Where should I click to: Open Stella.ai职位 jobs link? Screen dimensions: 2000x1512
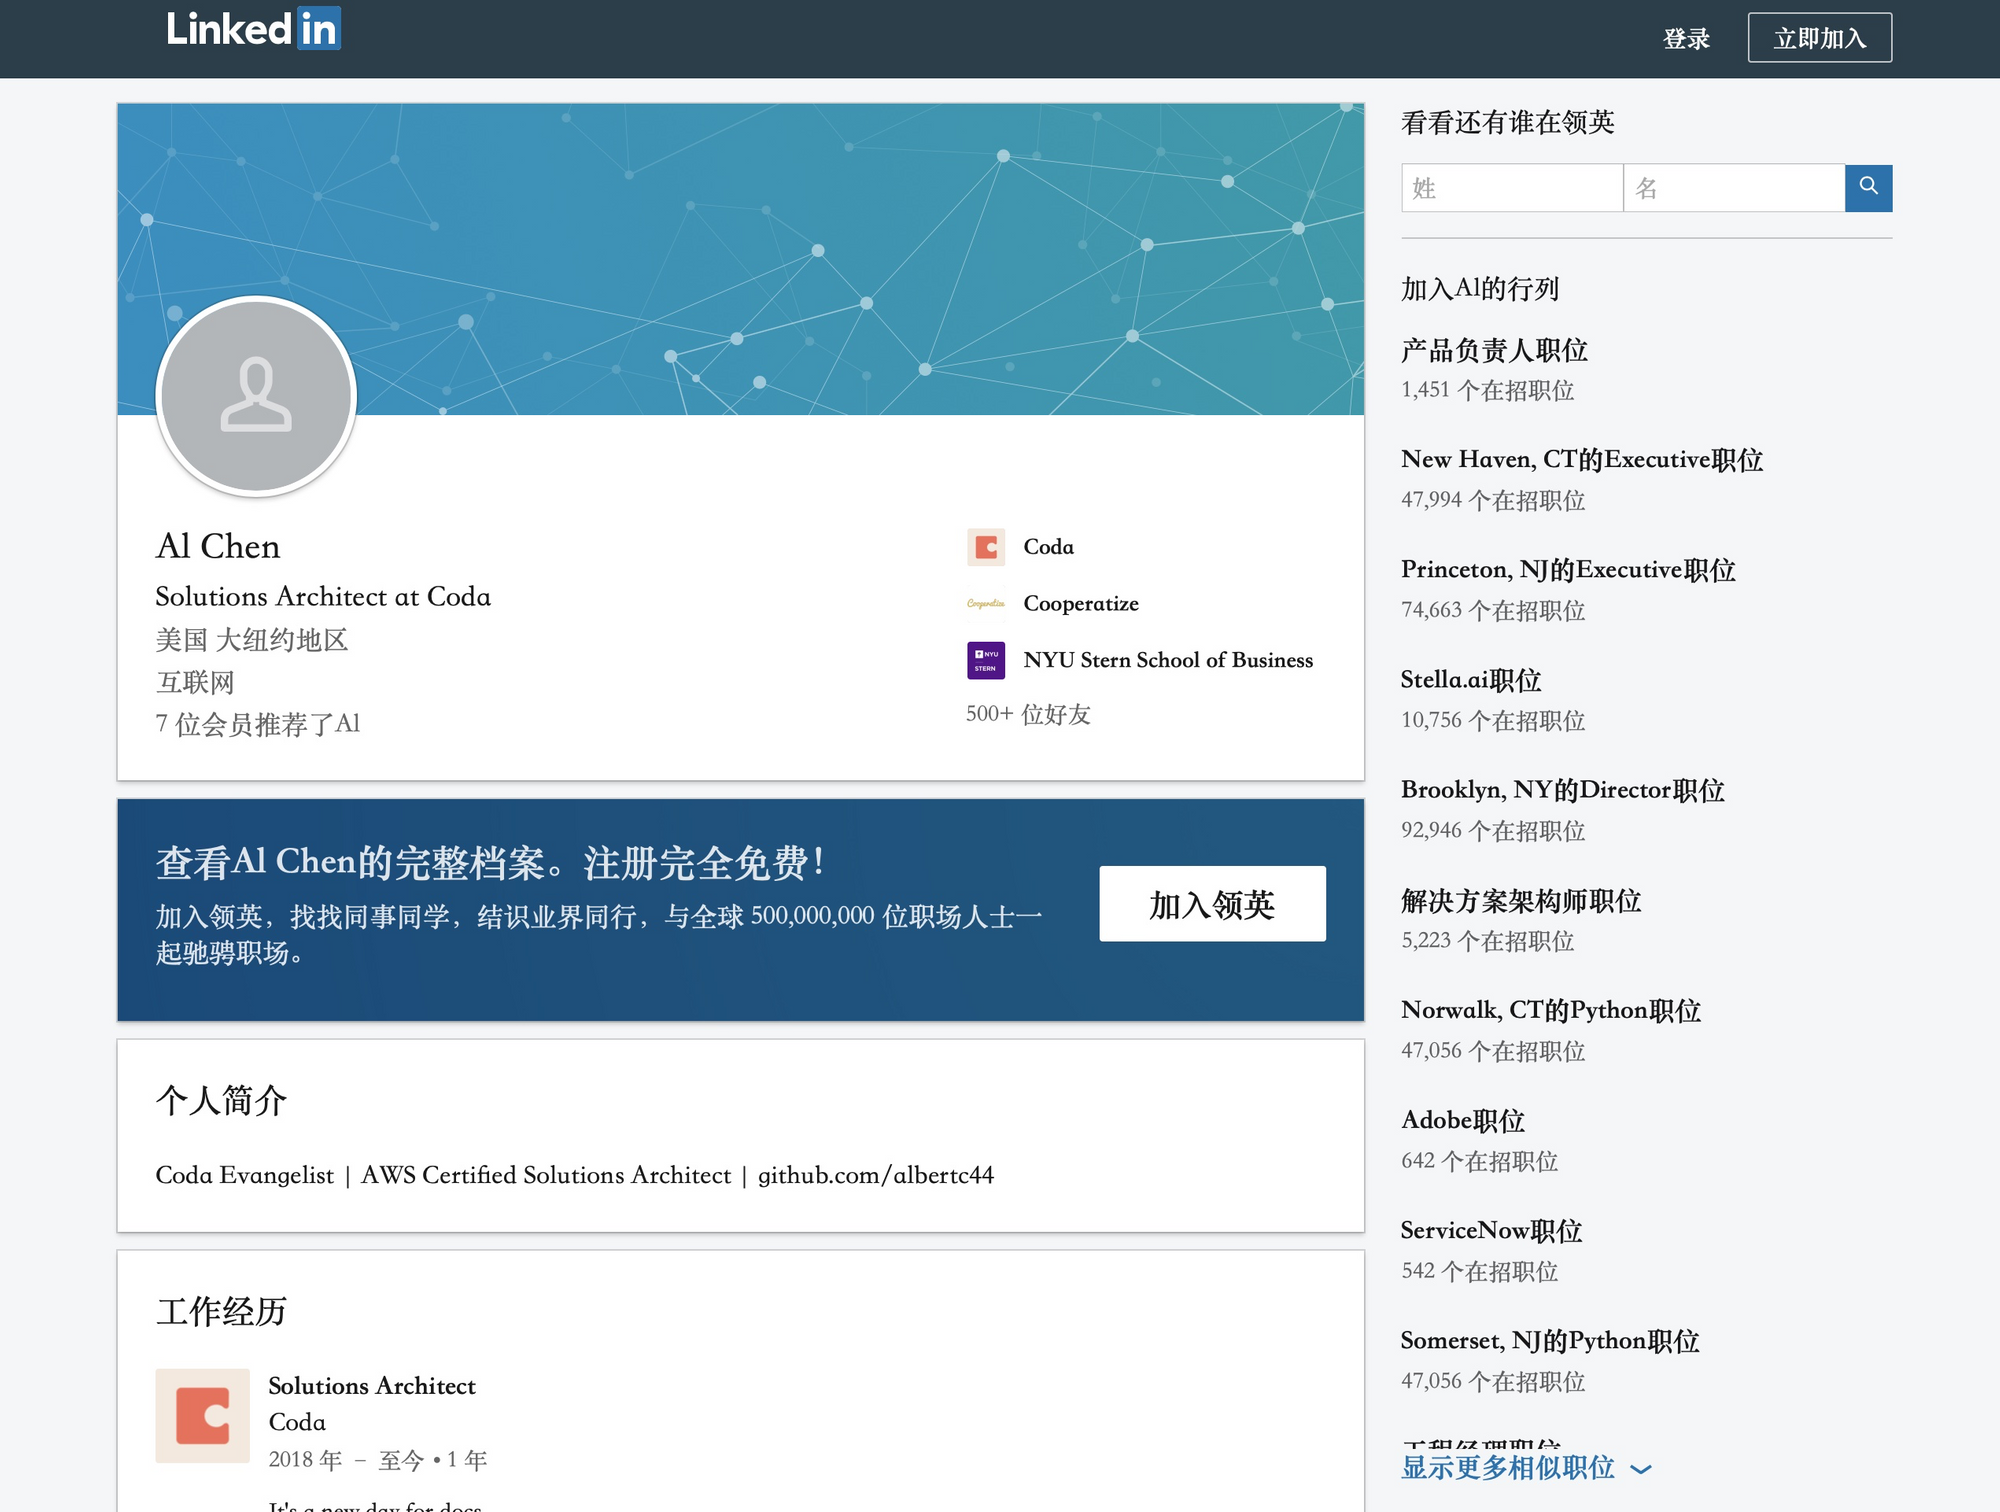(x=1470, y=680)
